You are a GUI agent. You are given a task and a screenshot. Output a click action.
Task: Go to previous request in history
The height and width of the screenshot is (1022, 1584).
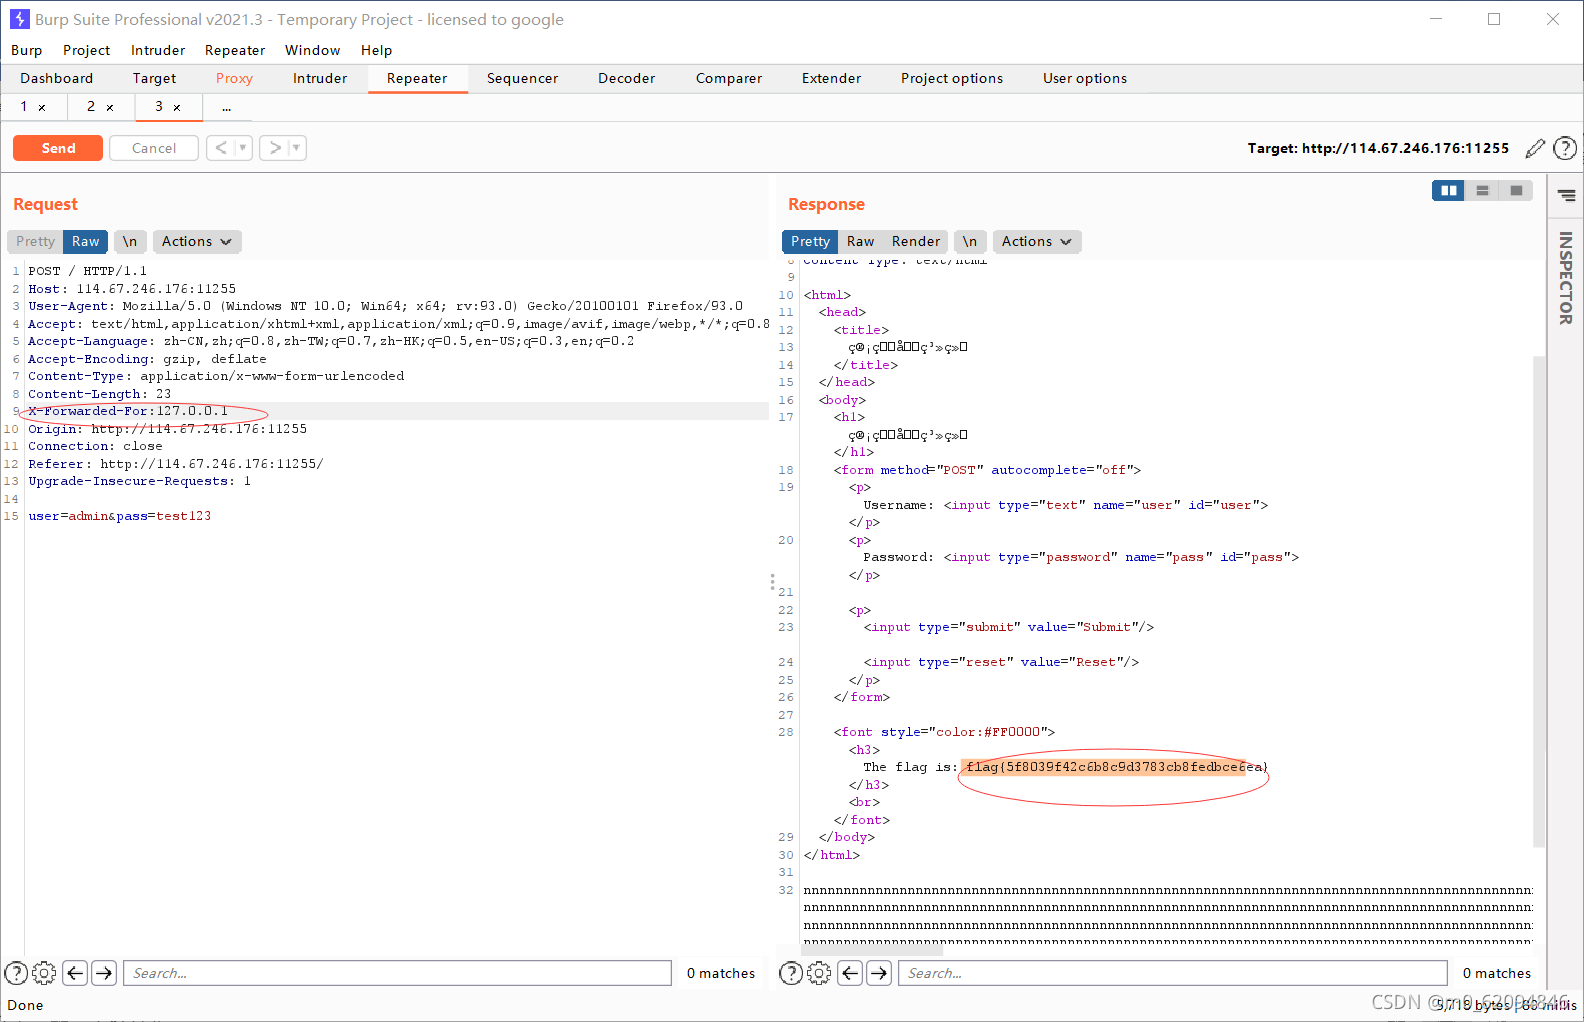click(221, 148)
